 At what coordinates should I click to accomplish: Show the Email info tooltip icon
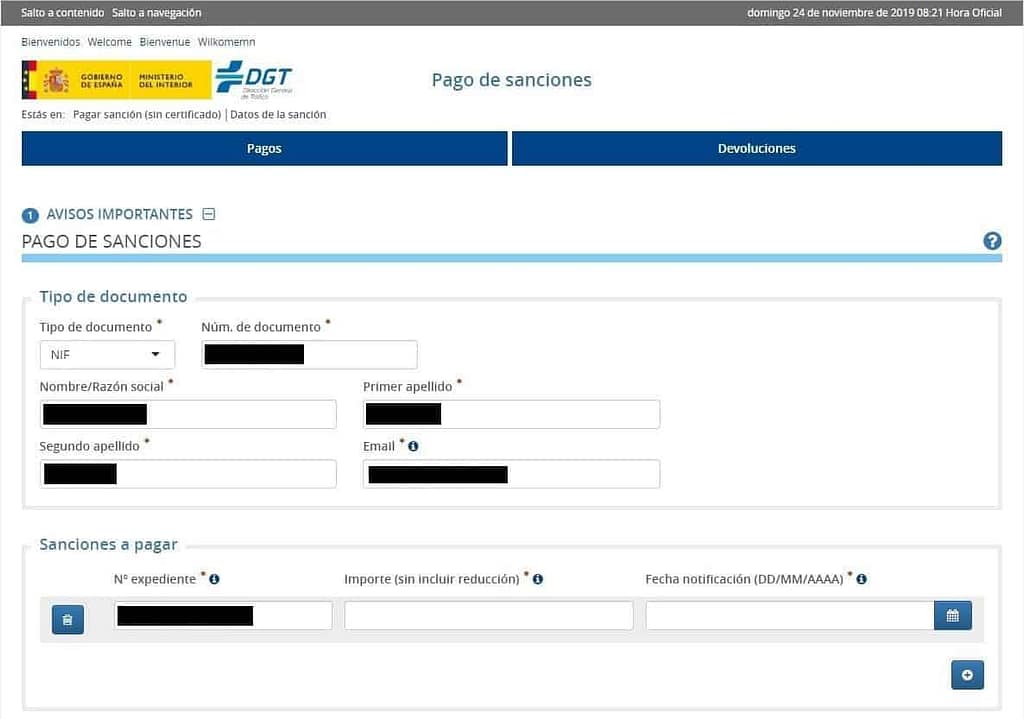coord(413,446)
